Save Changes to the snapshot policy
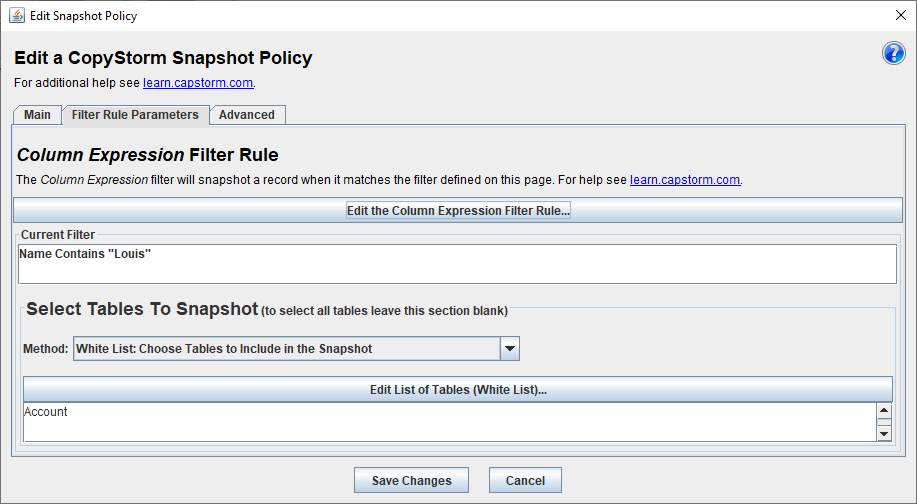Viewport: 917px width, 504px height. coord(411,480)
